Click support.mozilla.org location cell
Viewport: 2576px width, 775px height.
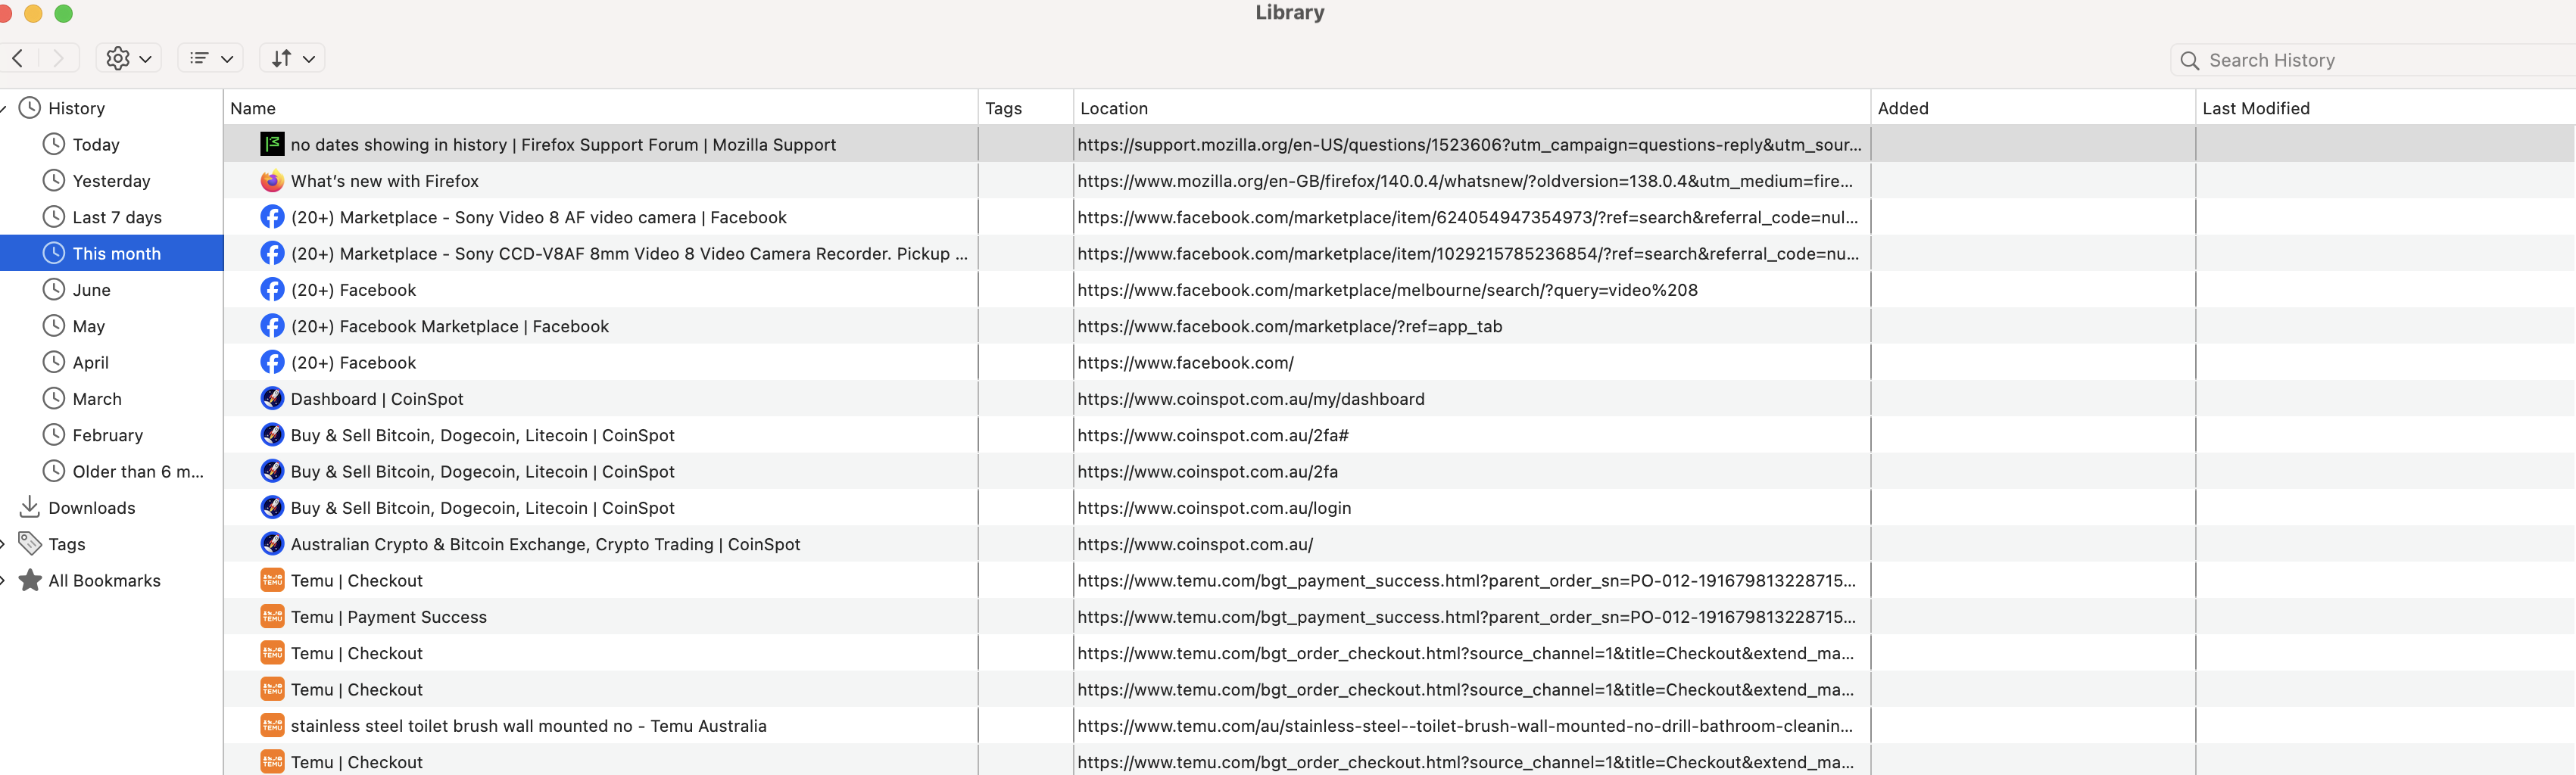click(x=1471, y=144)
